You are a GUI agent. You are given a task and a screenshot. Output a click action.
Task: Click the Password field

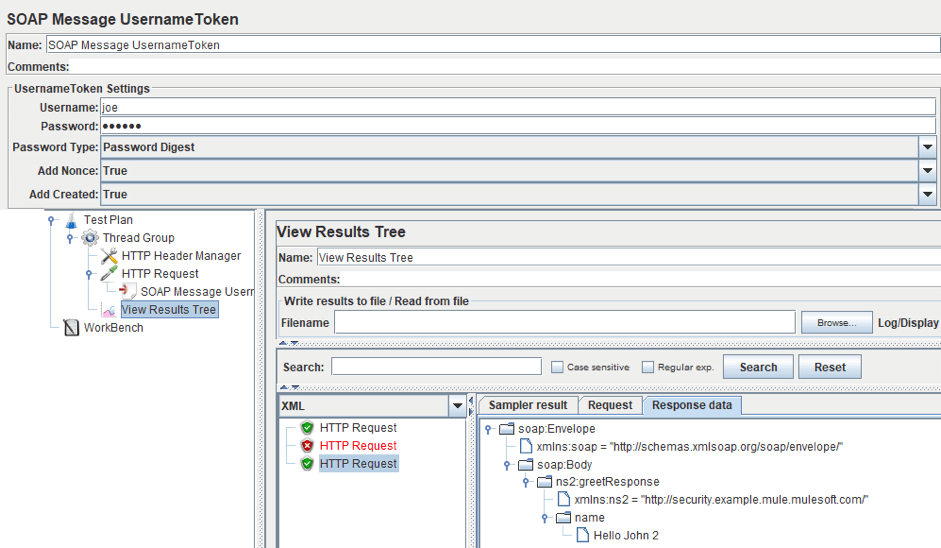[518, 126]
